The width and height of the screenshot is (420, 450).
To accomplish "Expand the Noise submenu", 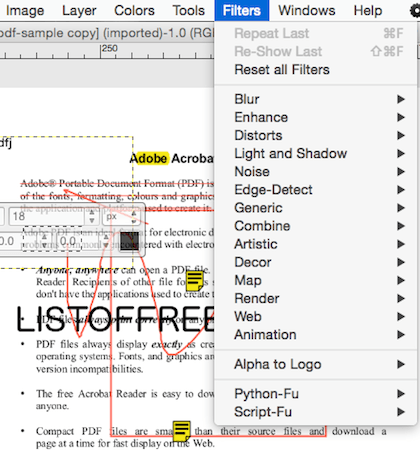I will click(315, 172).
